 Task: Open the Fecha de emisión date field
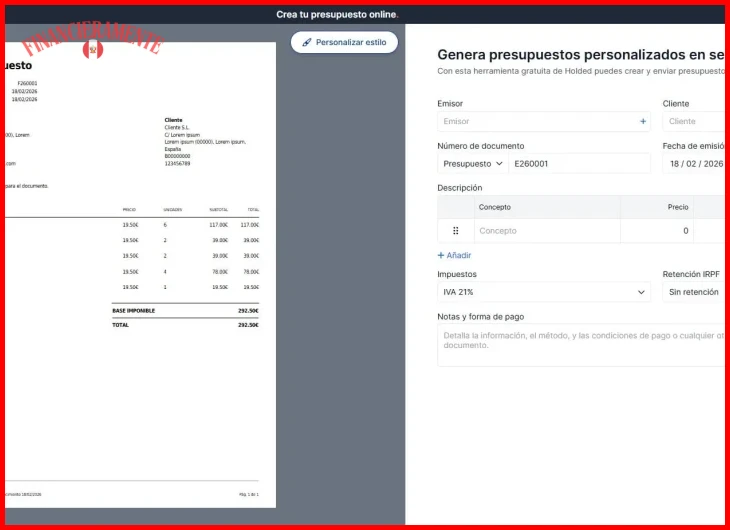(x=696, y=163)
